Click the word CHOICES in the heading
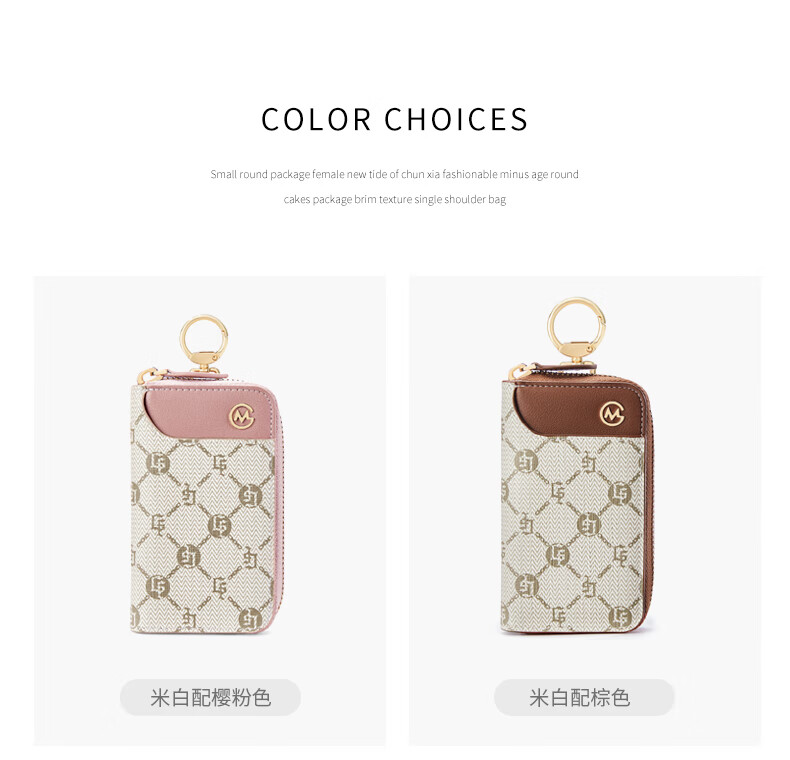This screenshot has width=790, height=760. (x=456, y=119)
